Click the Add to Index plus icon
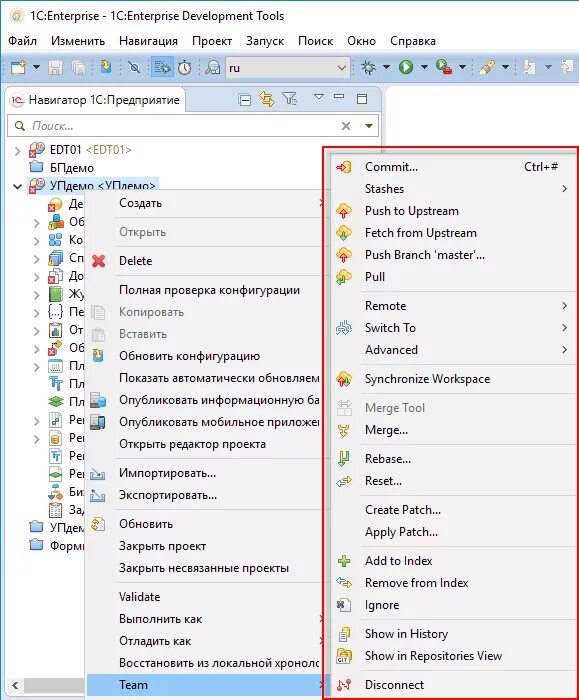 point(344,561)
